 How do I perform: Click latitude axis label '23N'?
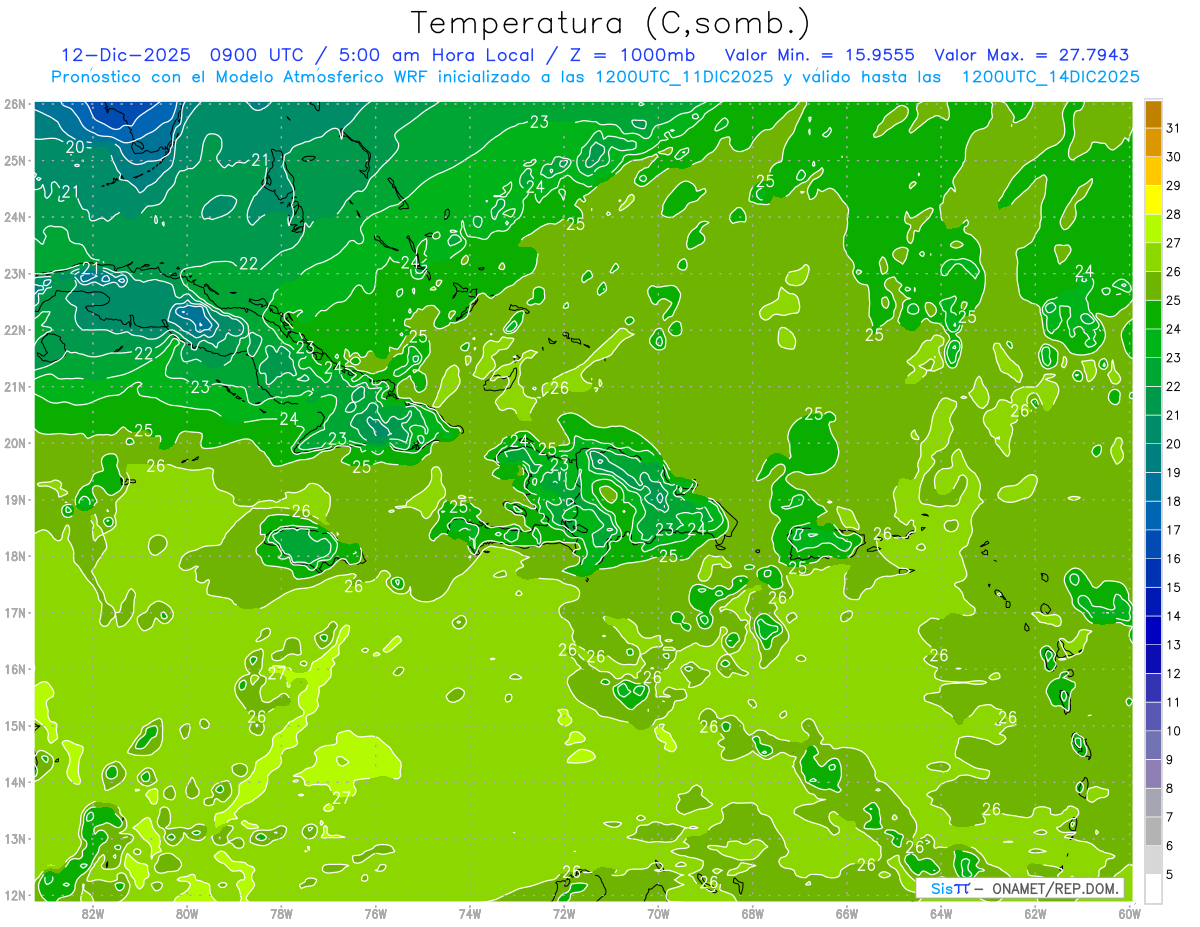(x=14, y=274)
